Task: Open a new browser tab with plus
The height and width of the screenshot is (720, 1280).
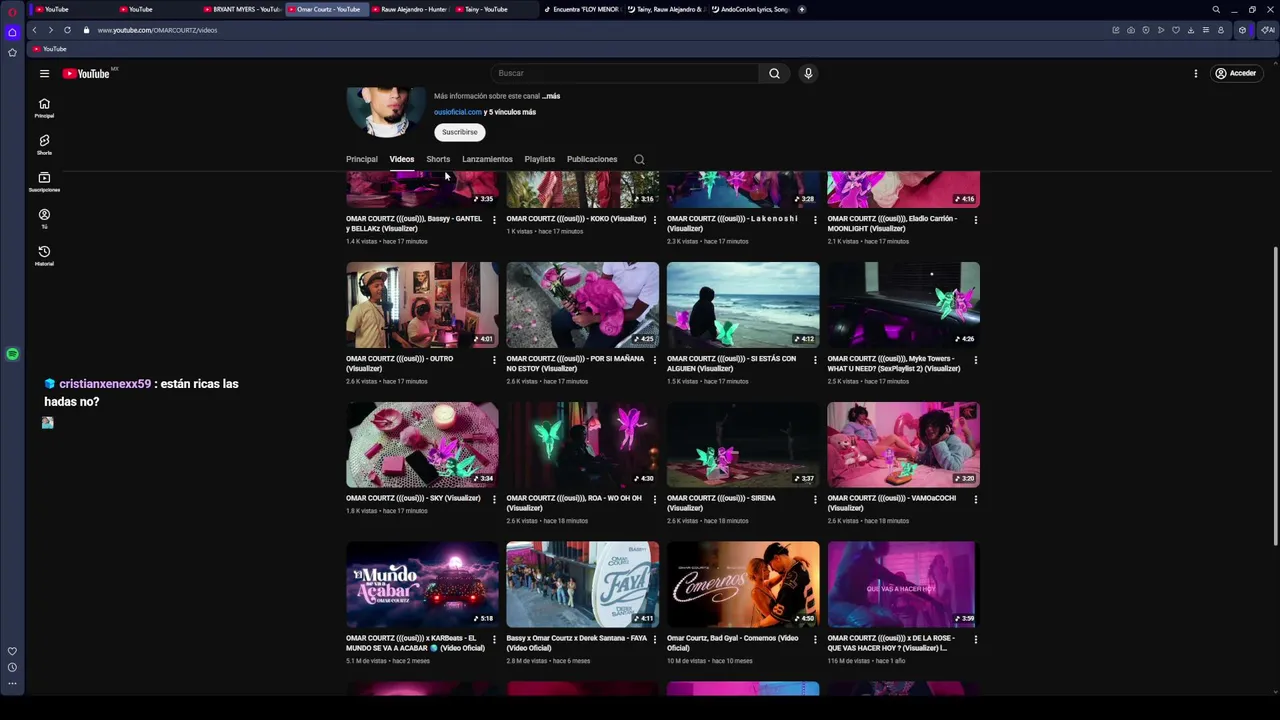Action: point(802,9)
